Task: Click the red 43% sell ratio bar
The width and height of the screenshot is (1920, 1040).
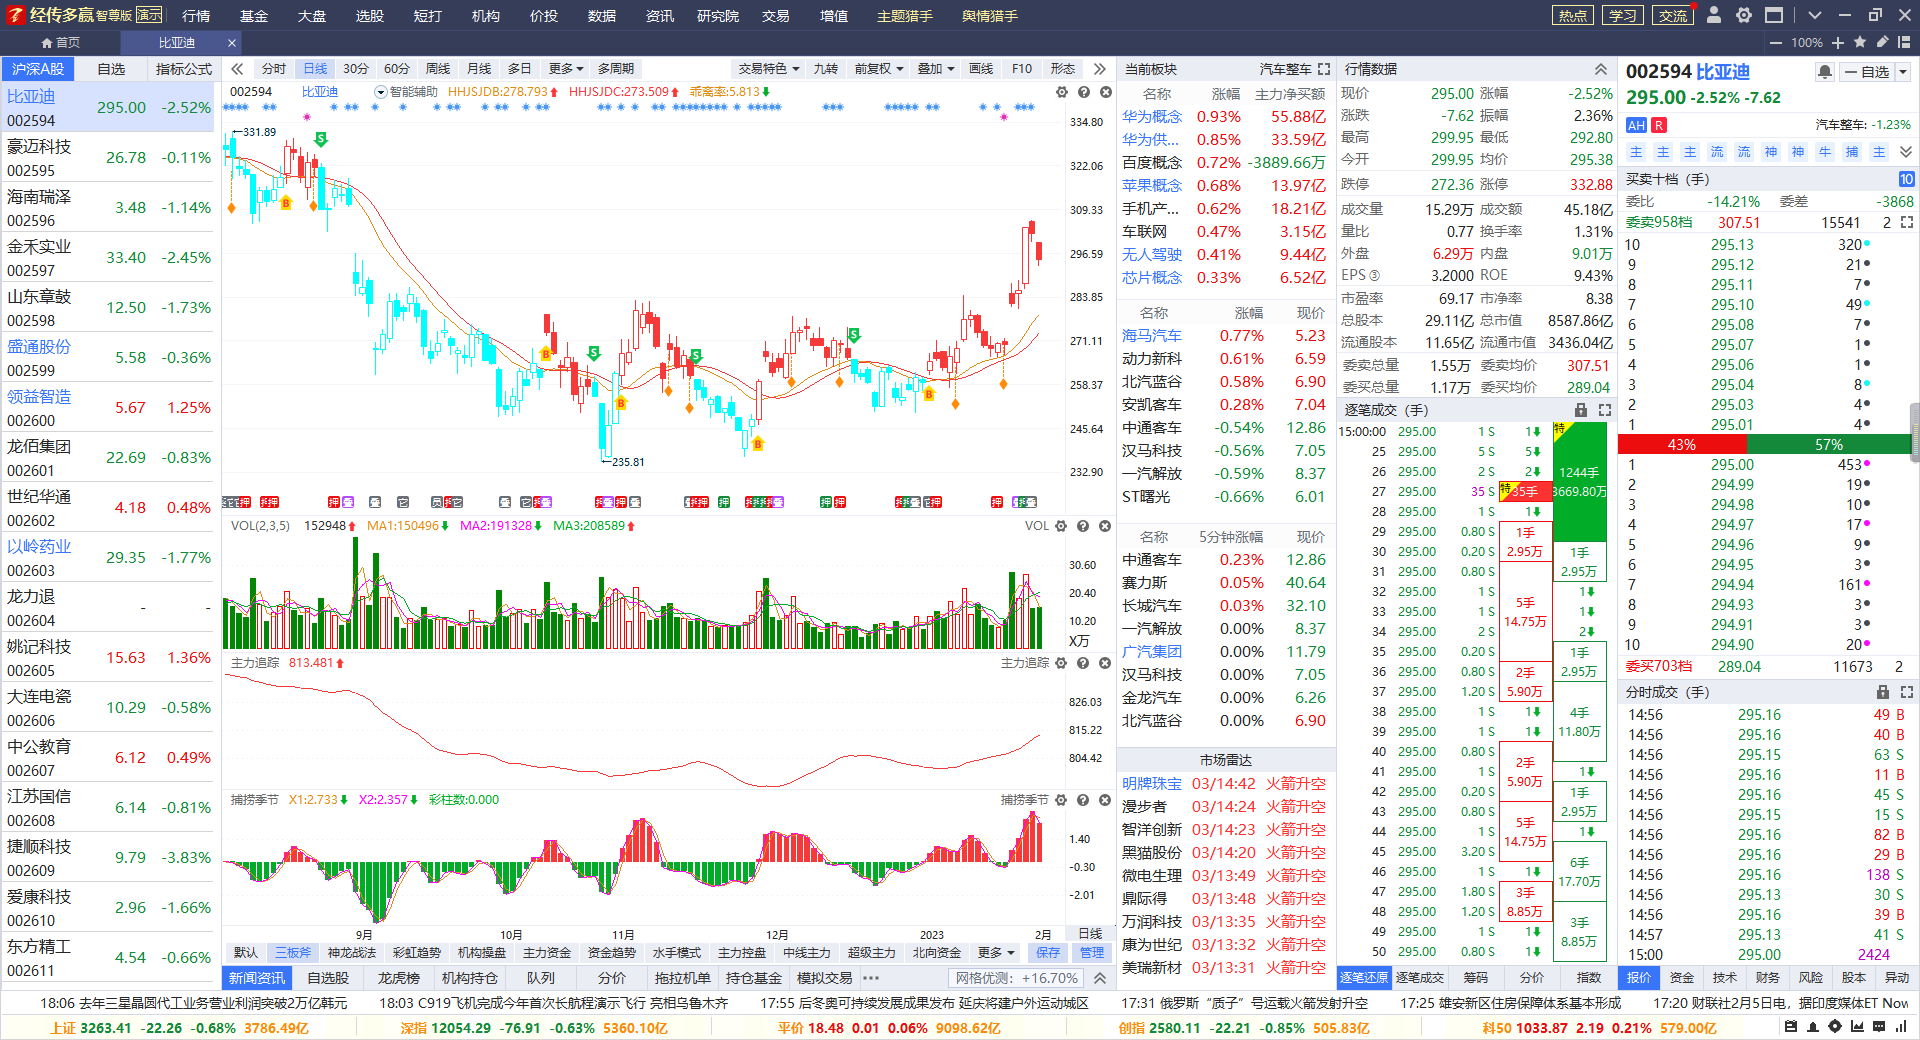Action: point(1682,444)
